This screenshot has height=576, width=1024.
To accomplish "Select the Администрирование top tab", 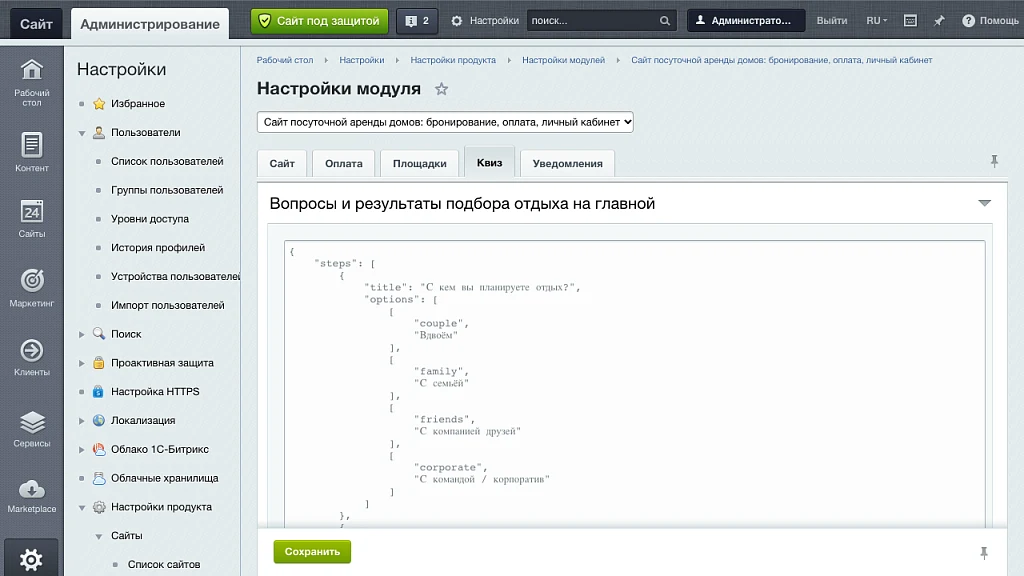I will point(150,24).
